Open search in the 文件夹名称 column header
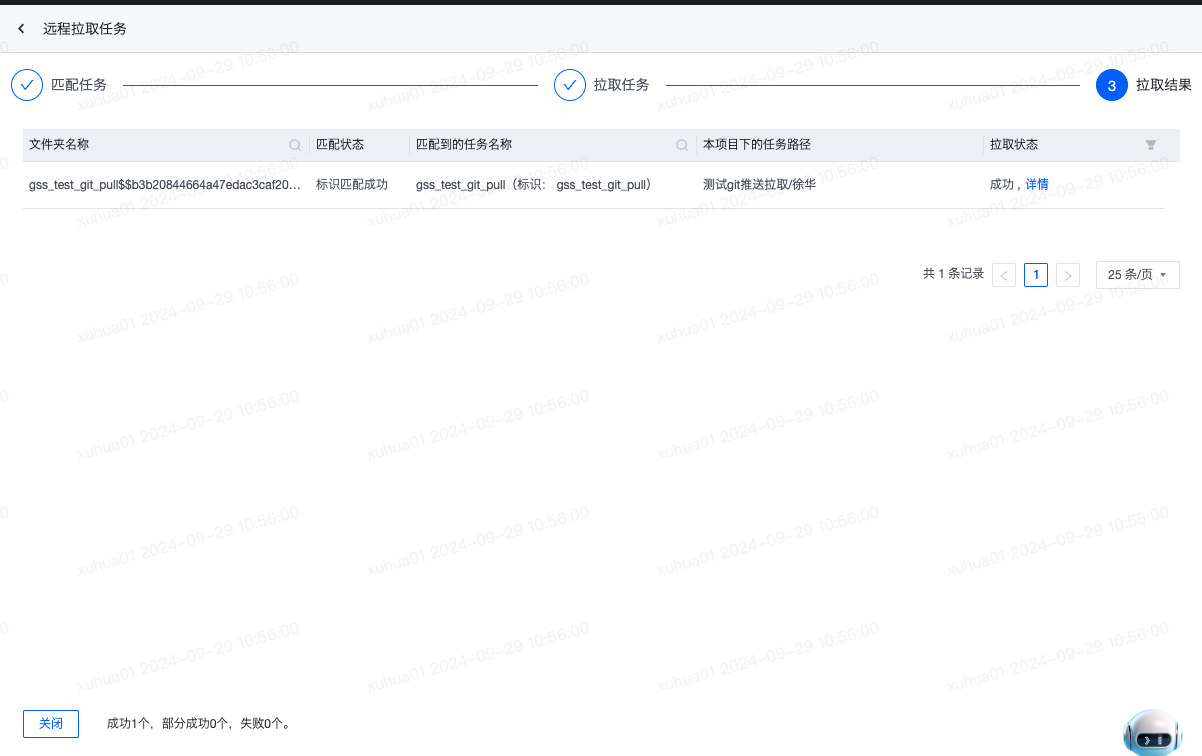The width and height of the screenshot is (1202, 756). pyautogui.click(x=295, y=144)
